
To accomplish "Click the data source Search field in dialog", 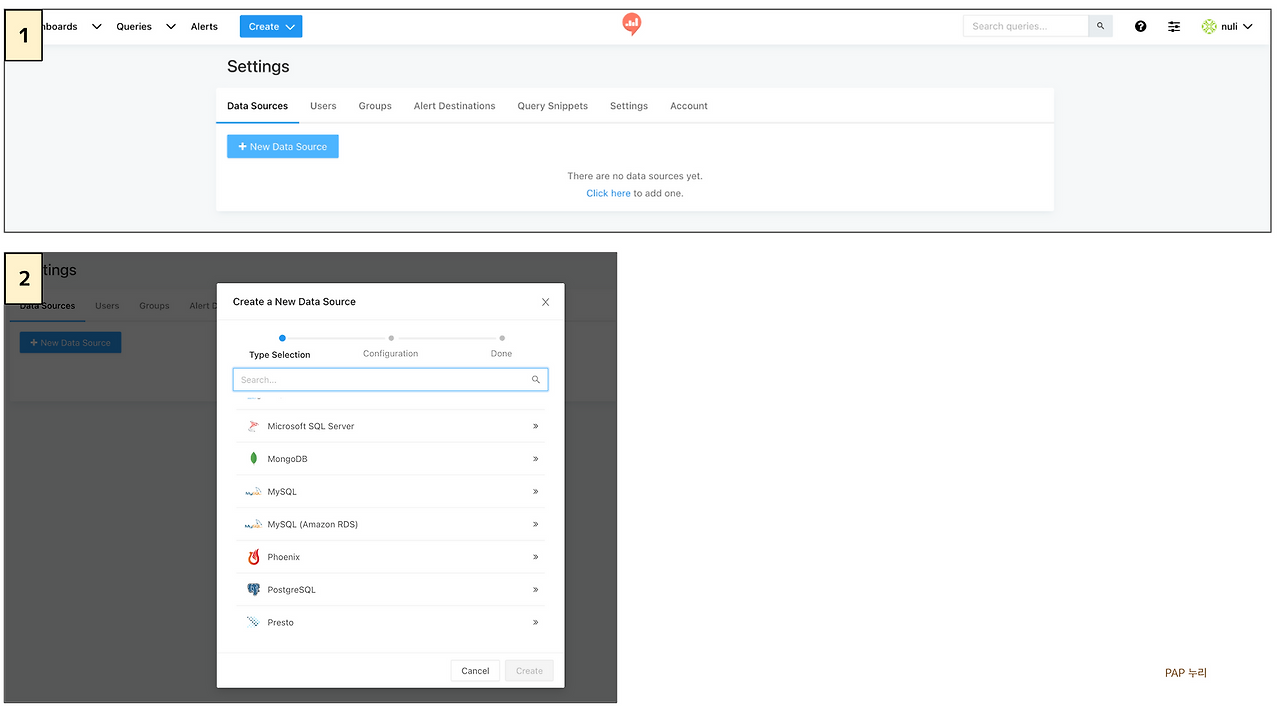I will [390, 380].
